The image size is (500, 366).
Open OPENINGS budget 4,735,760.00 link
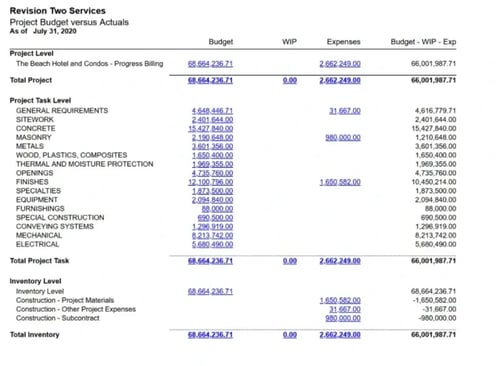click(212, 173)
